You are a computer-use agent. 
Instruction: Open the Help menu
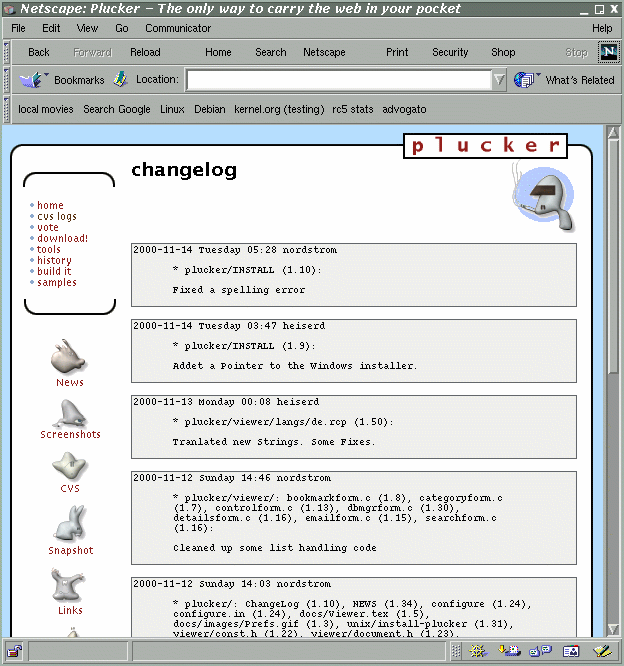(x=602, y=28)
